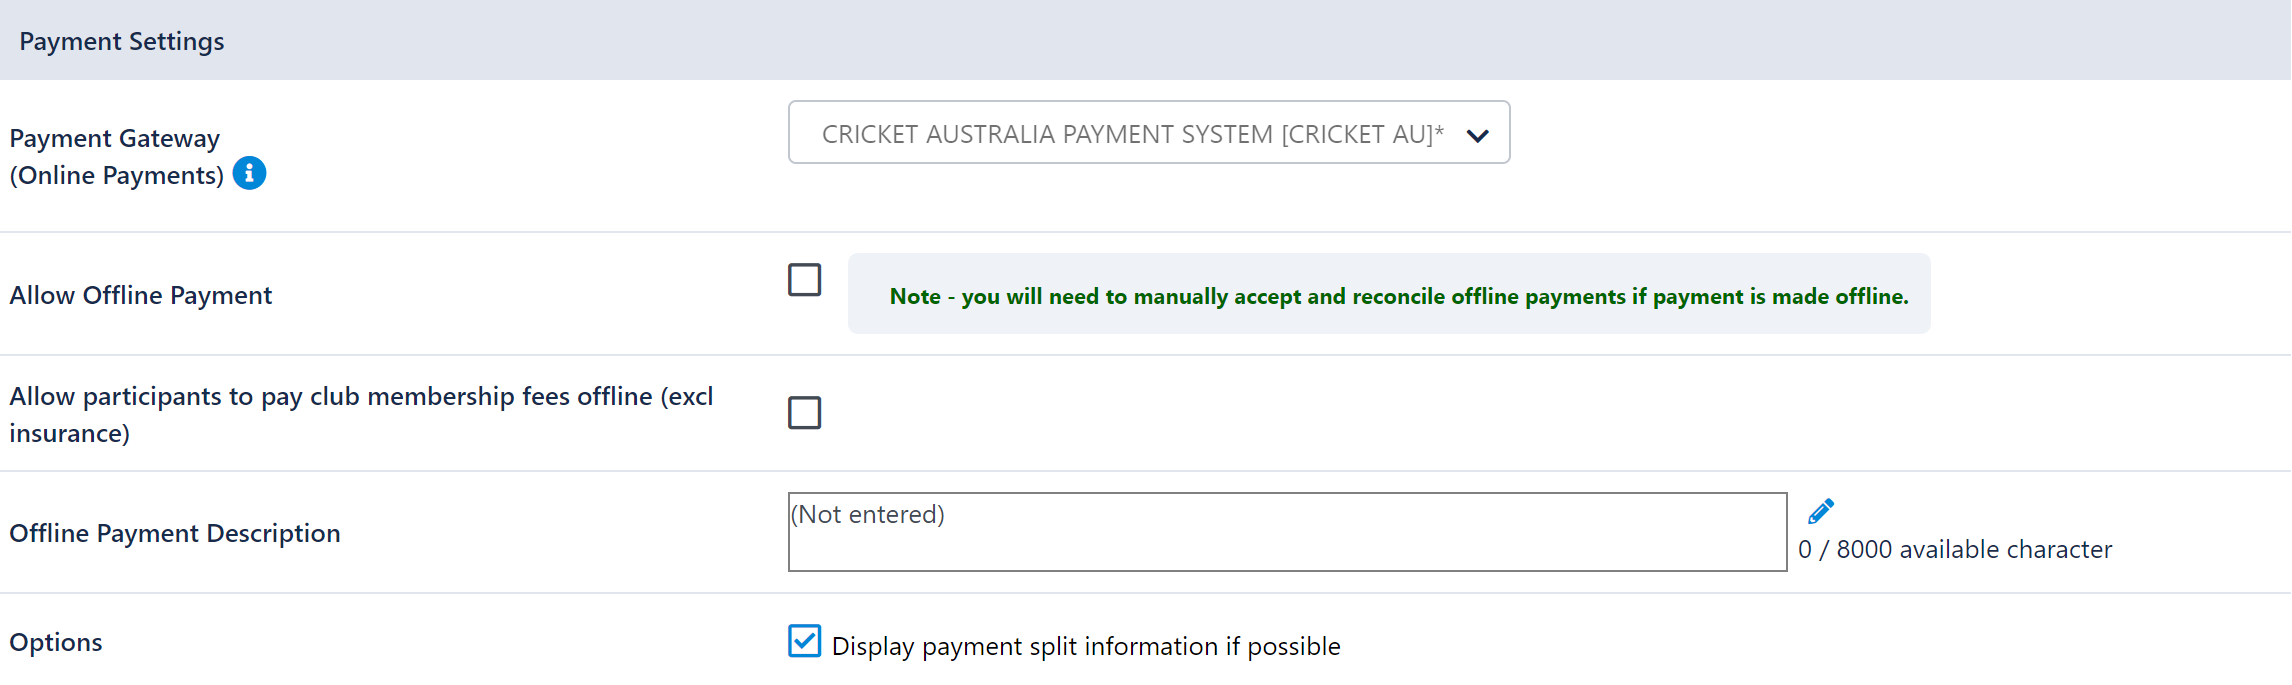Screen dimensions: 2292x685
Task: Enable the Allow Offline Payment checkbox
Action: pyautogui.click(x=804, y=279)
